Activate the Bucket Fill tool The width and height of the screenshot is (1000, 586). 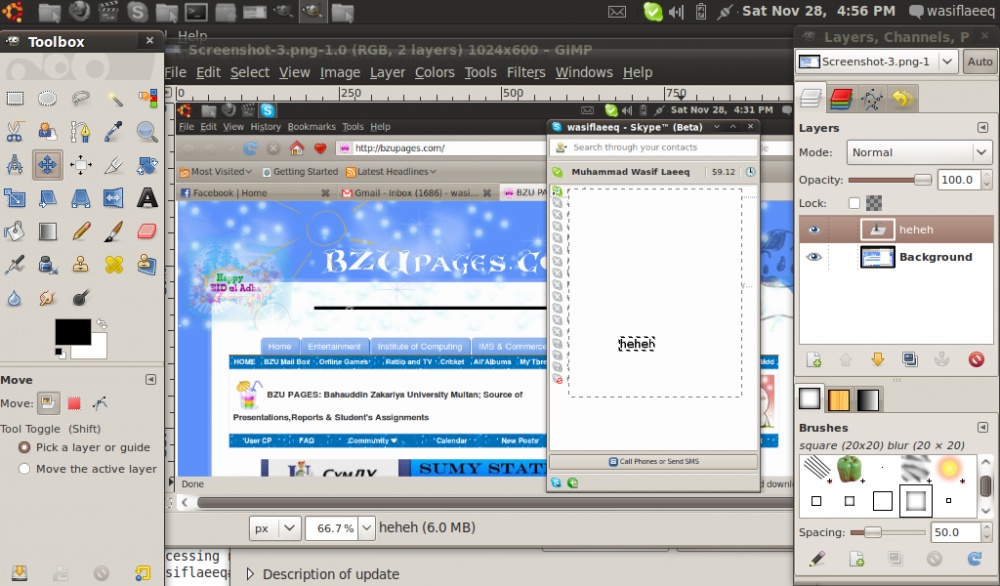pyautogui.click(x=15, y=231)
